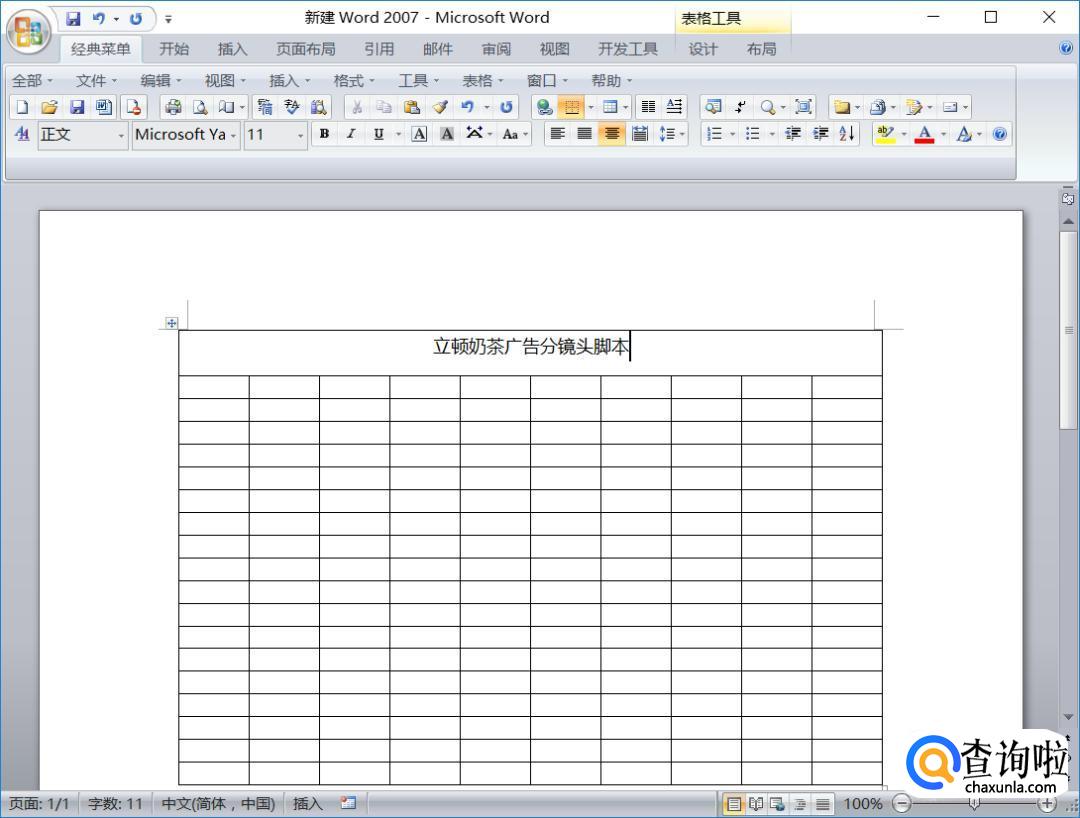The width and height of the screenshot is (1080, 818).
Task: Click the paste clipboard icon
Action: [x=412, y=107]
